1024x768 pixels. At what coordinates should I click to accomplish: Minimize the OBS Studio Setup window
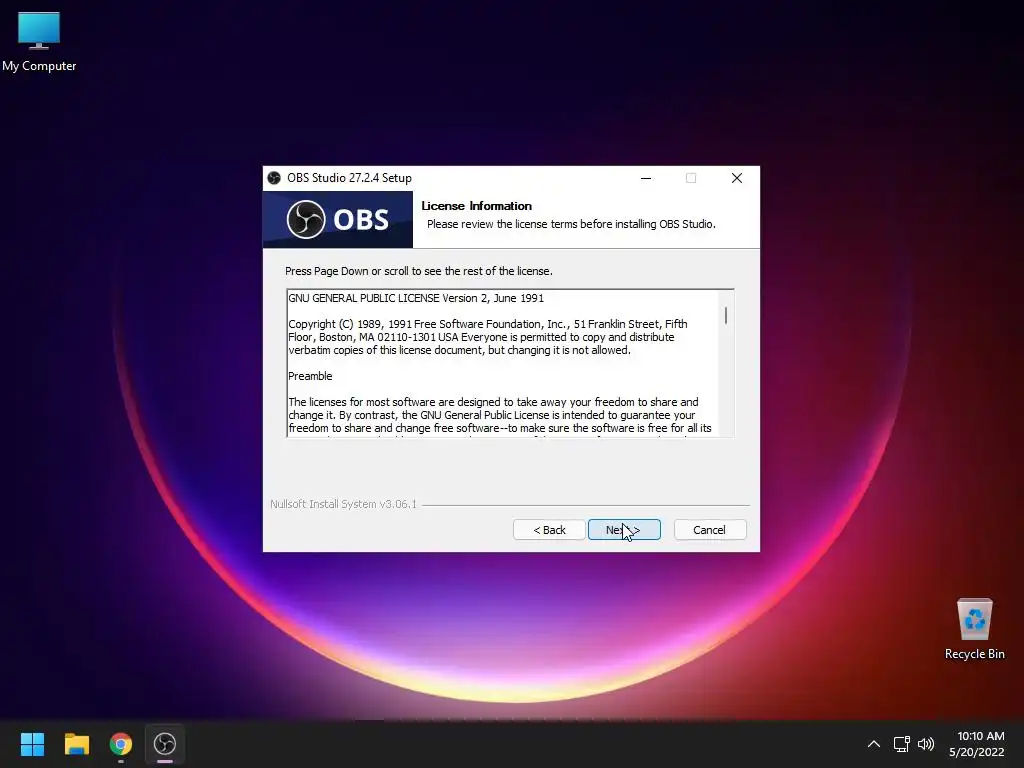[646, 178]
